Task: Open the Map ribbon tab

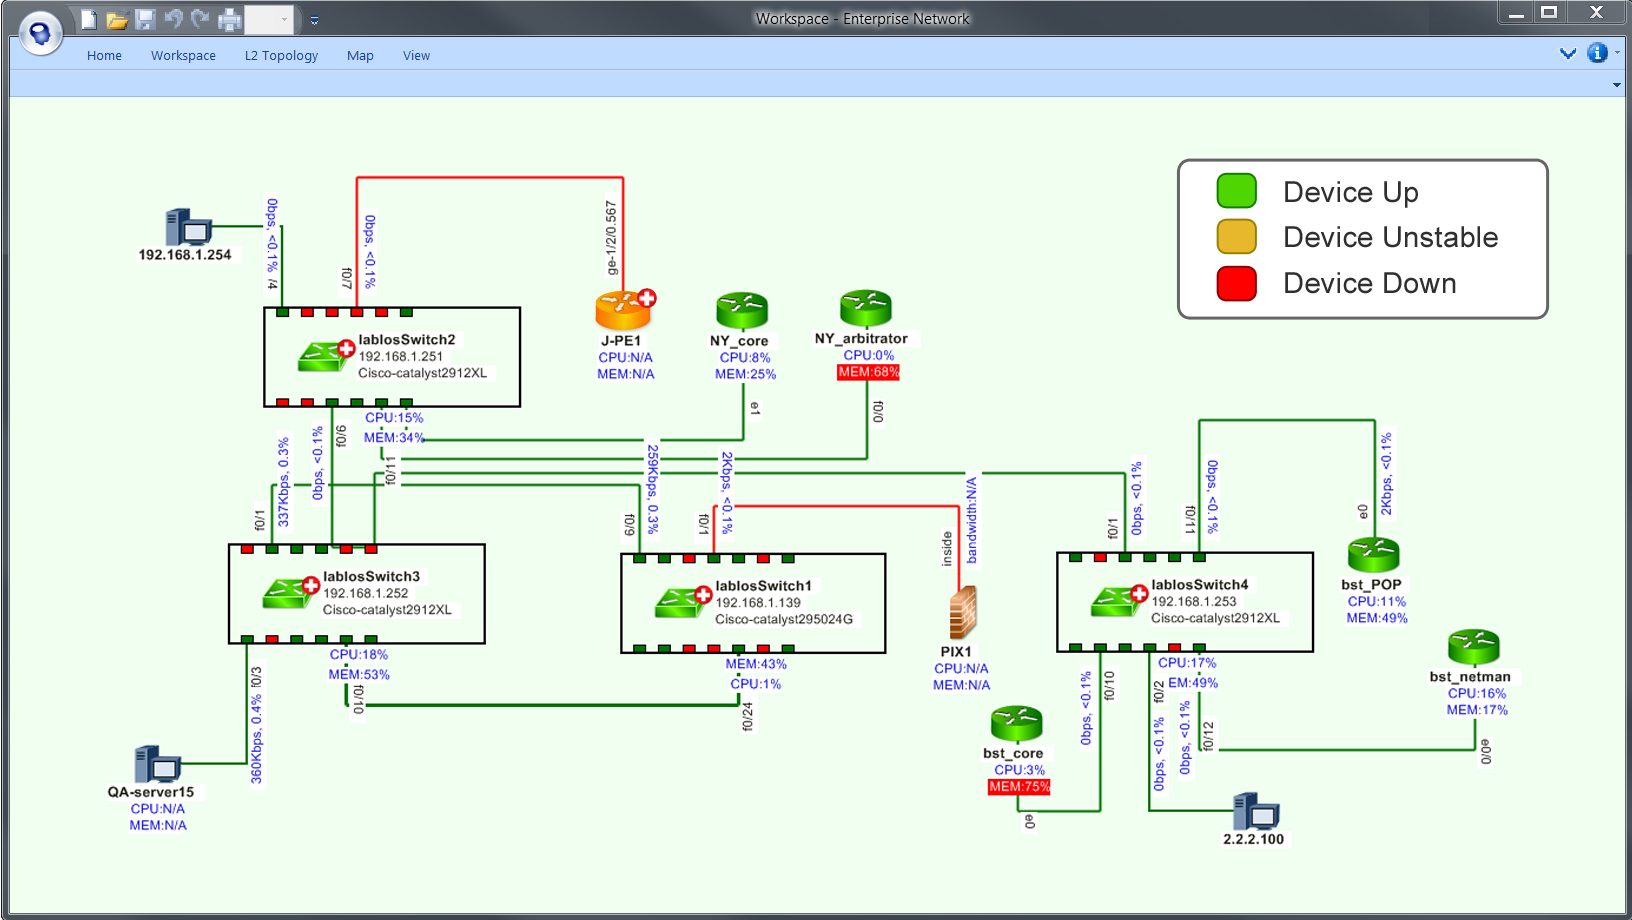Action: 360,55
